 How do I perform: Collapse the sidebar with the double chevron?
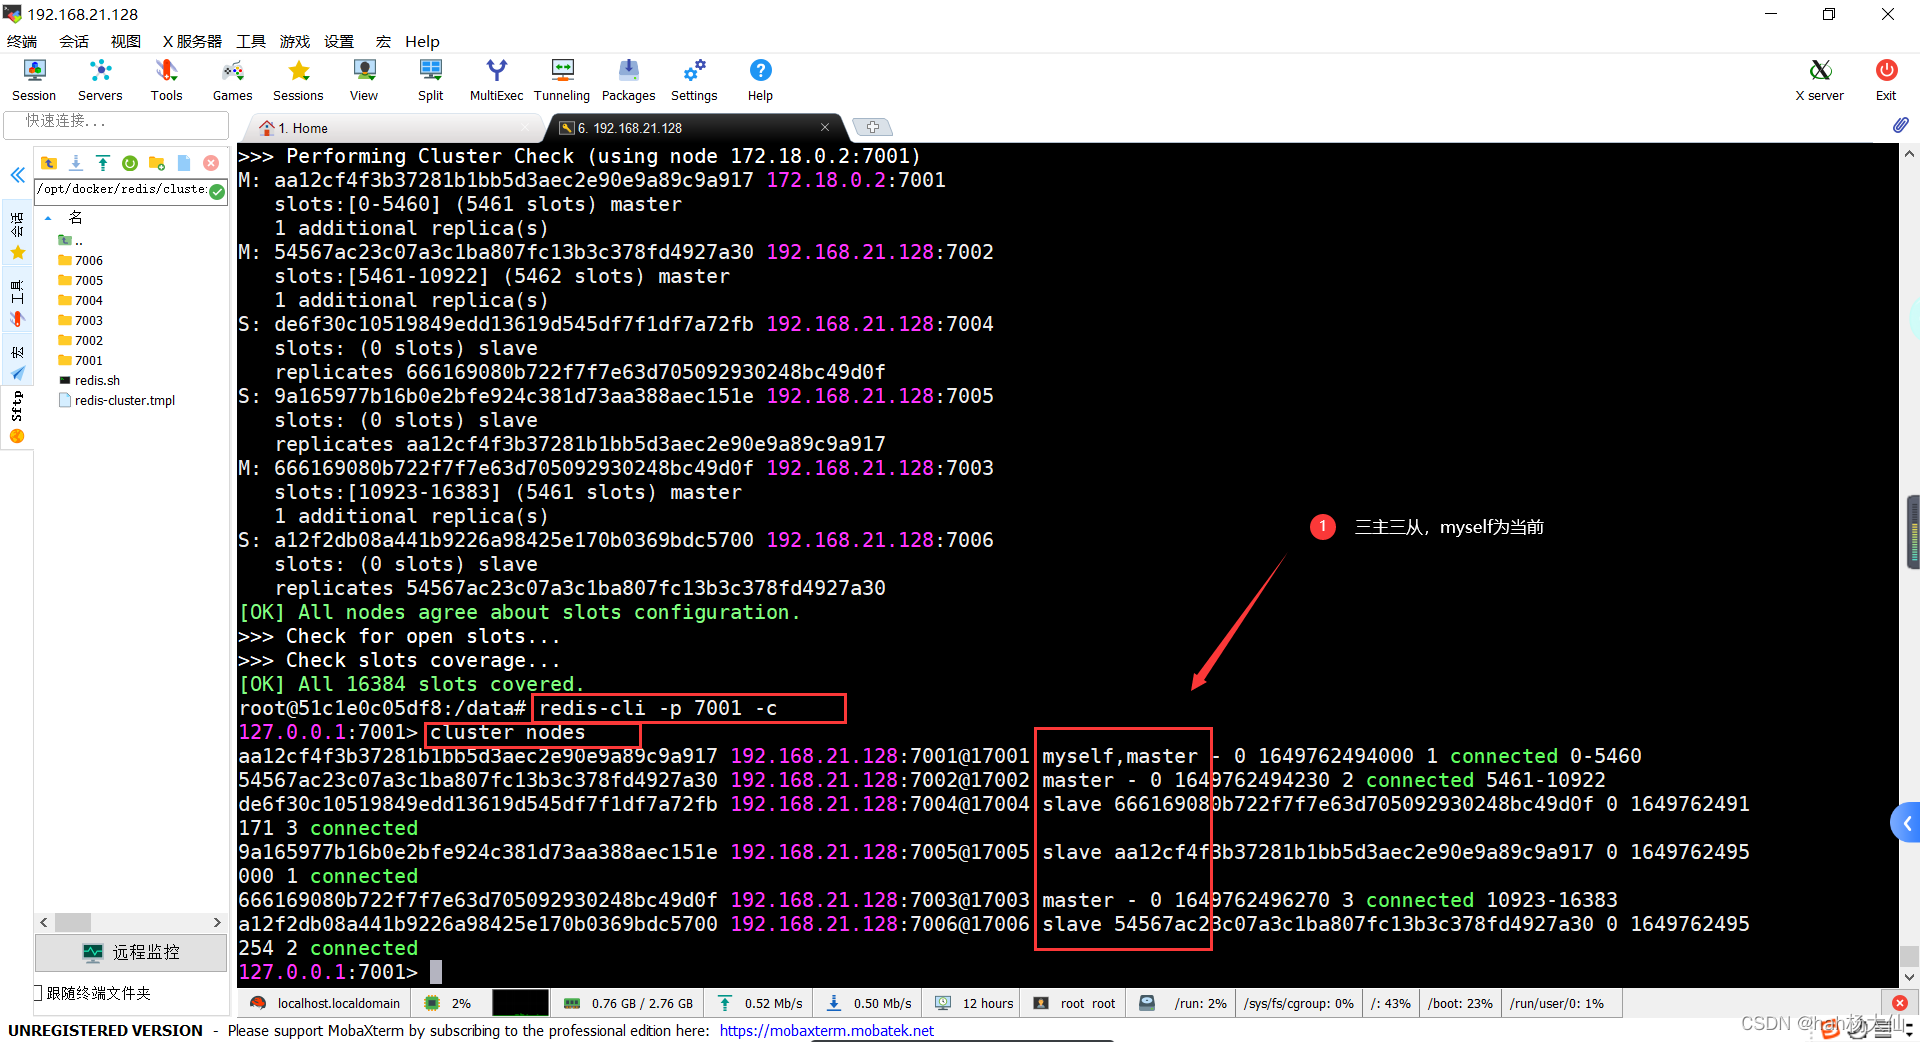coord(17,175)
